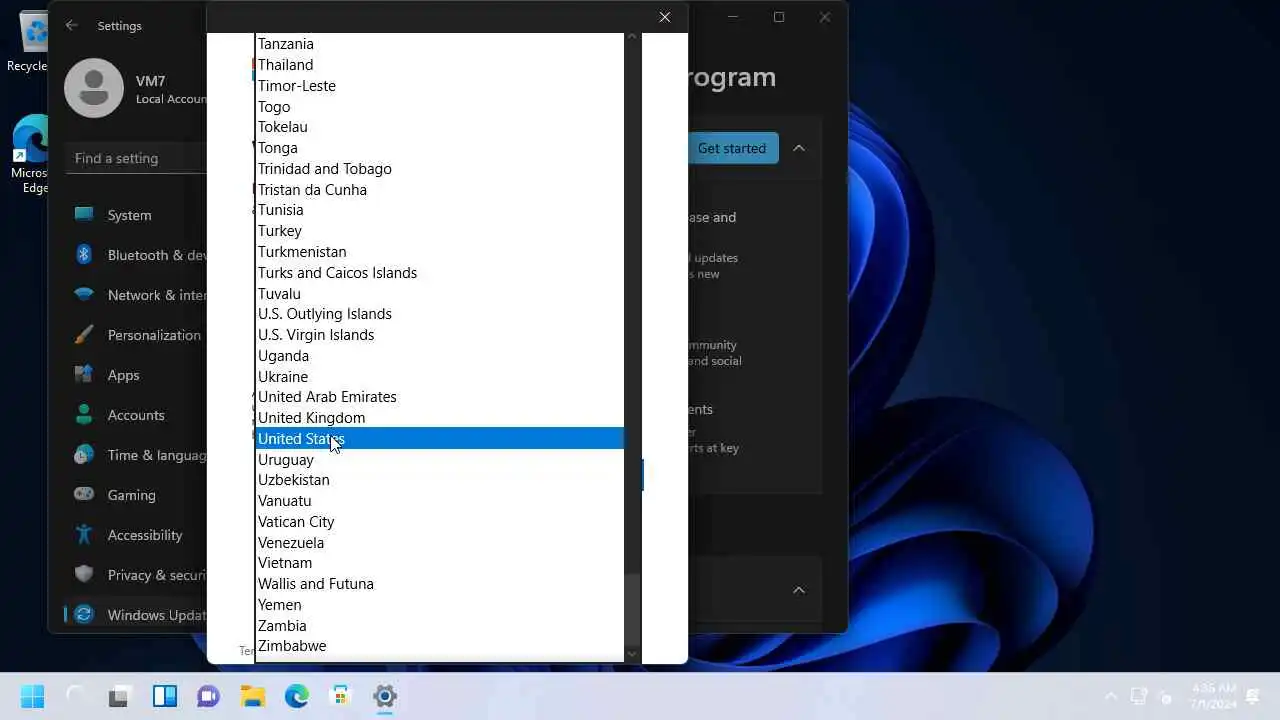Open Widgets on the taskbar
This screenshot has height=720, width=1280.
[164, 696]
